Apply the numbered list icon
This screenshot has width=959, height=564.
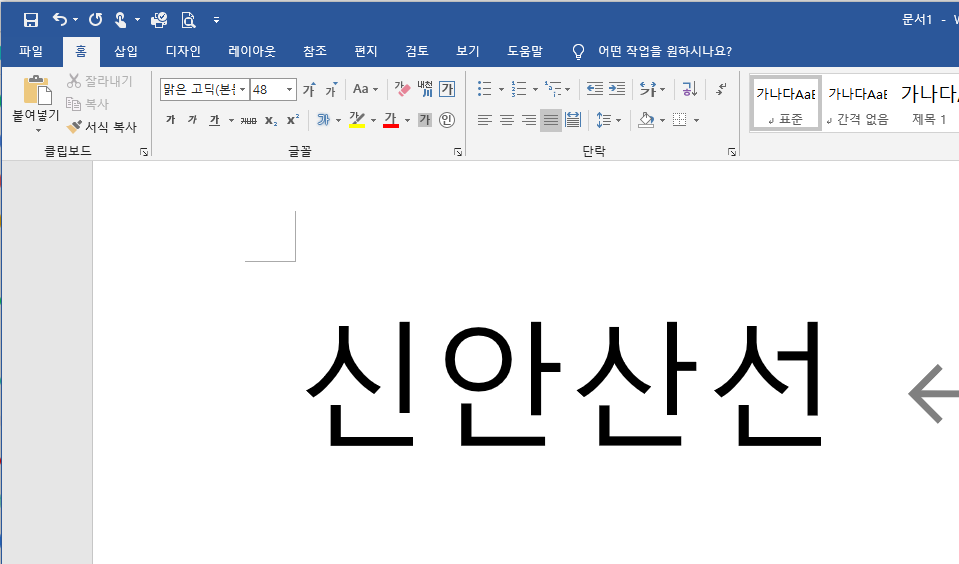pos(519,89)
